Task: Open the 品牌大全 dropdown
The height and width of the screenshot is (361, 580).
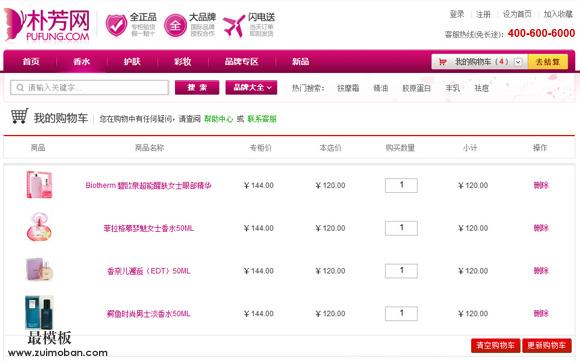Action: click(x=251, y=88)
